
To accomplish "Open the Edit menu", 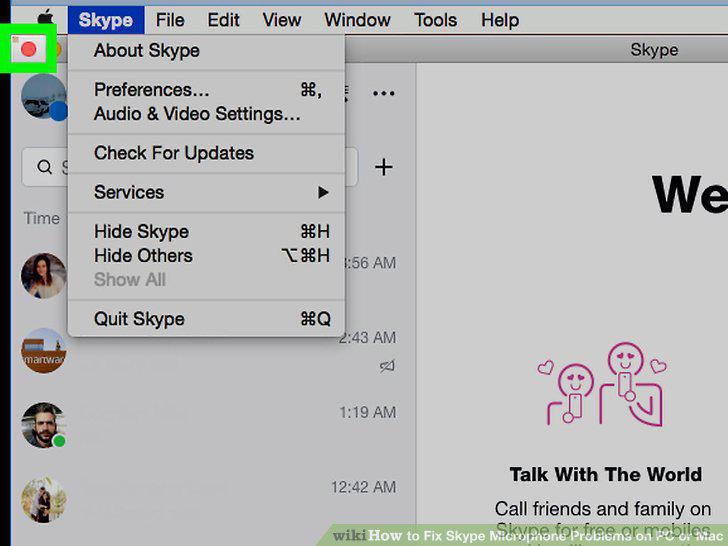I will click(x=223, y=20).
